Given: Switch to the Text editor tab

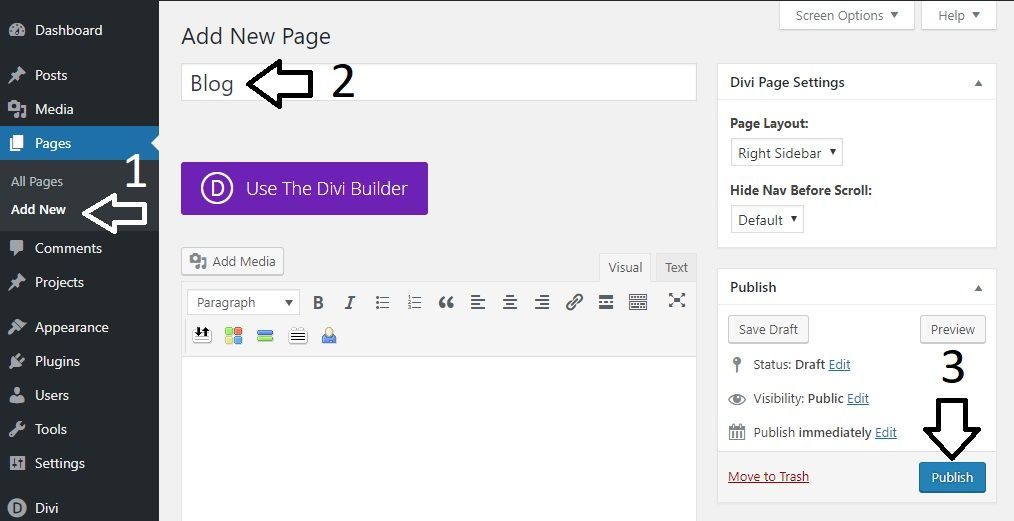Looking at the screenshot, I should (677, 267).
